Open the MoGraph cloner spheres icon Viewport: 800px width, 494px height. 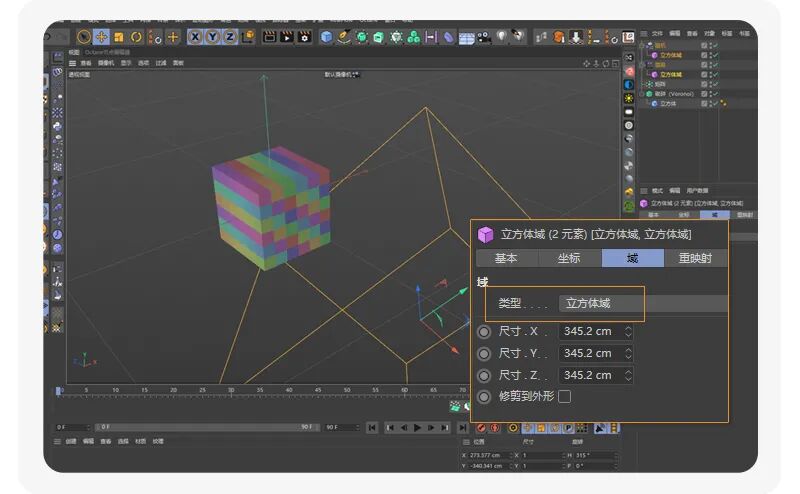(414, 37)
